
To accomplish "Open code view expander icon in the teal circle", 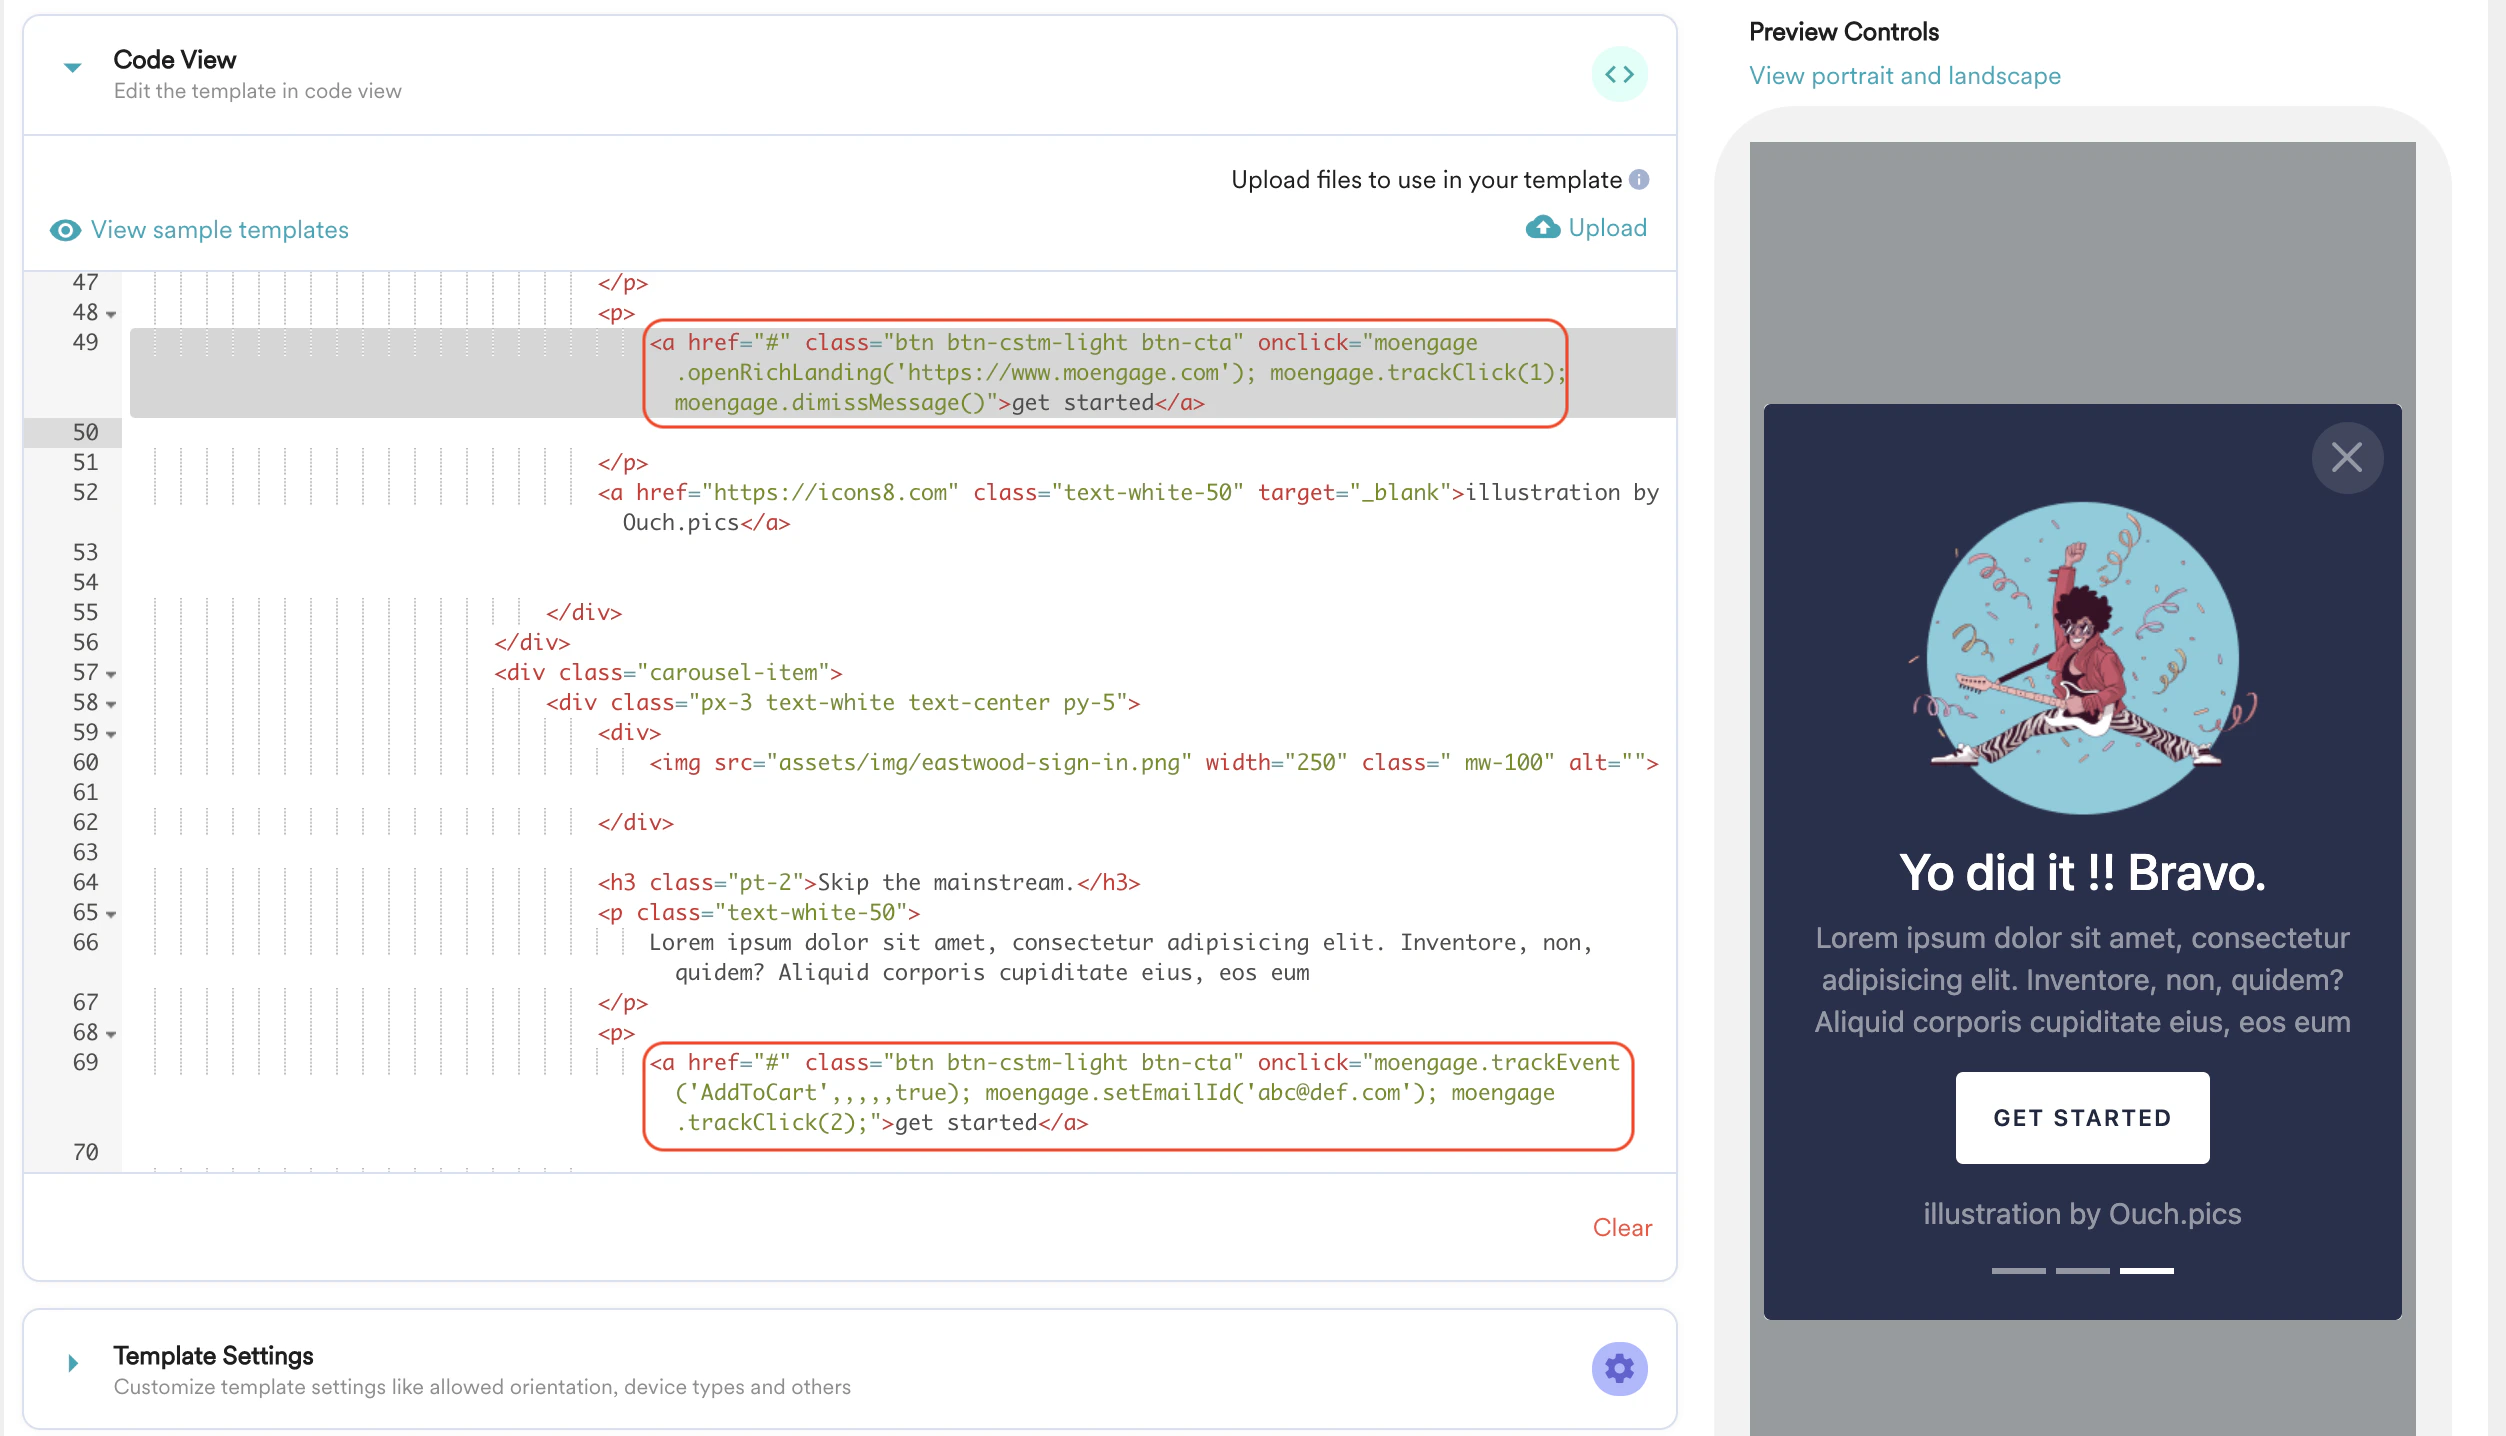I will pos(1619,74).
